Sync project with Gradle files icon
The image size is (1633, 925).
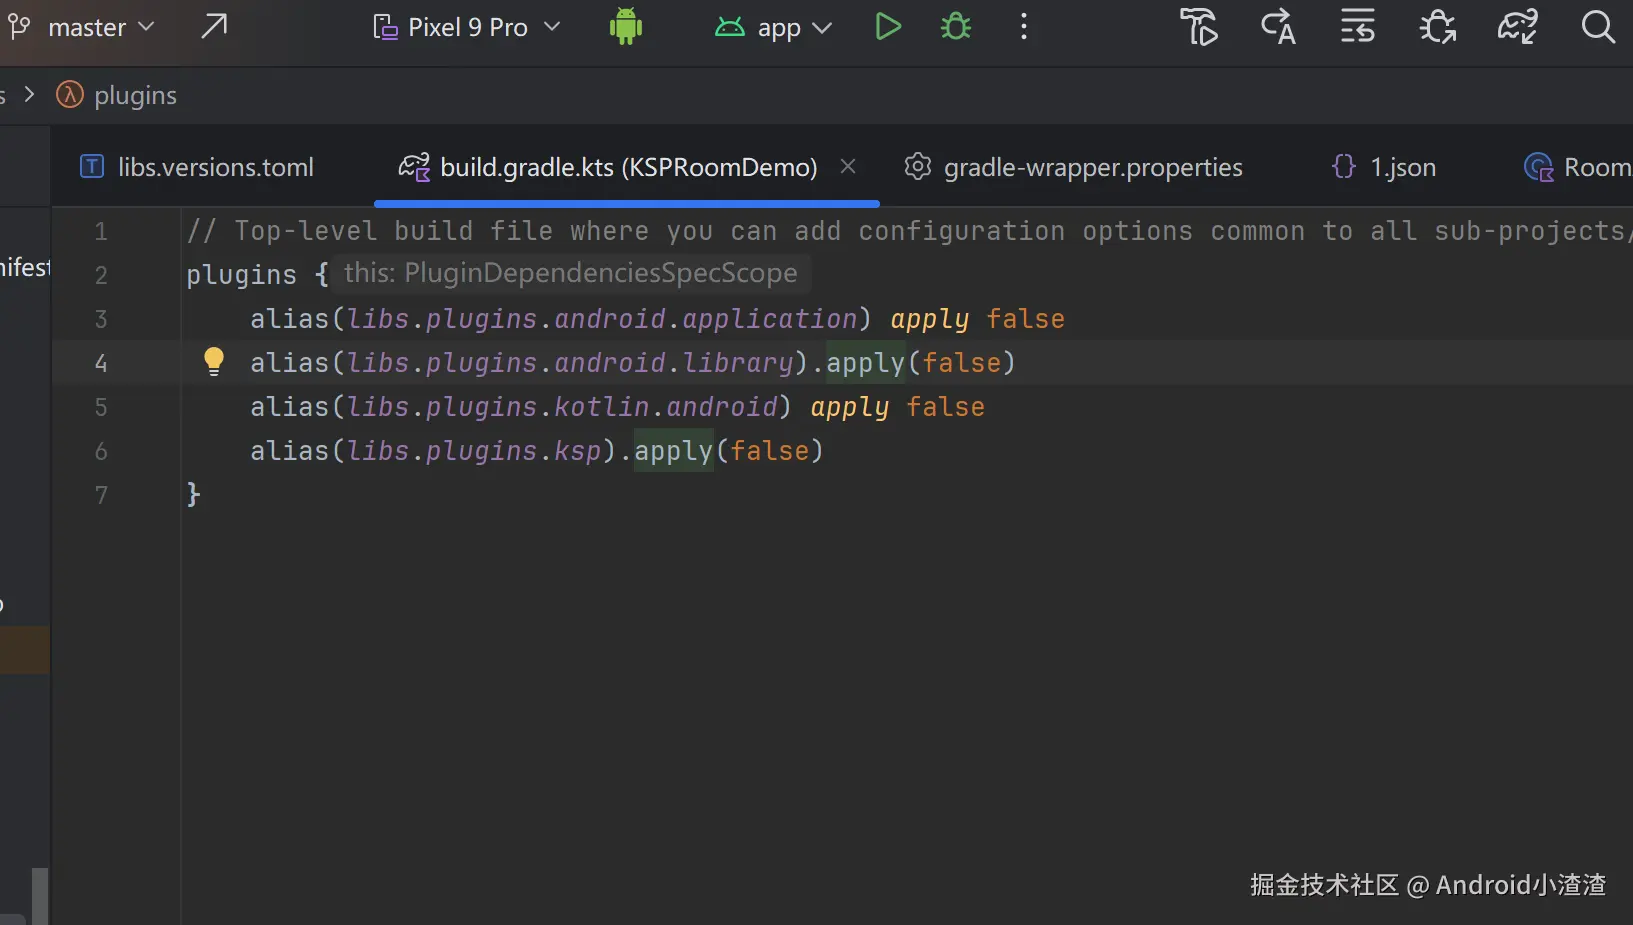tap(1517, 27)
